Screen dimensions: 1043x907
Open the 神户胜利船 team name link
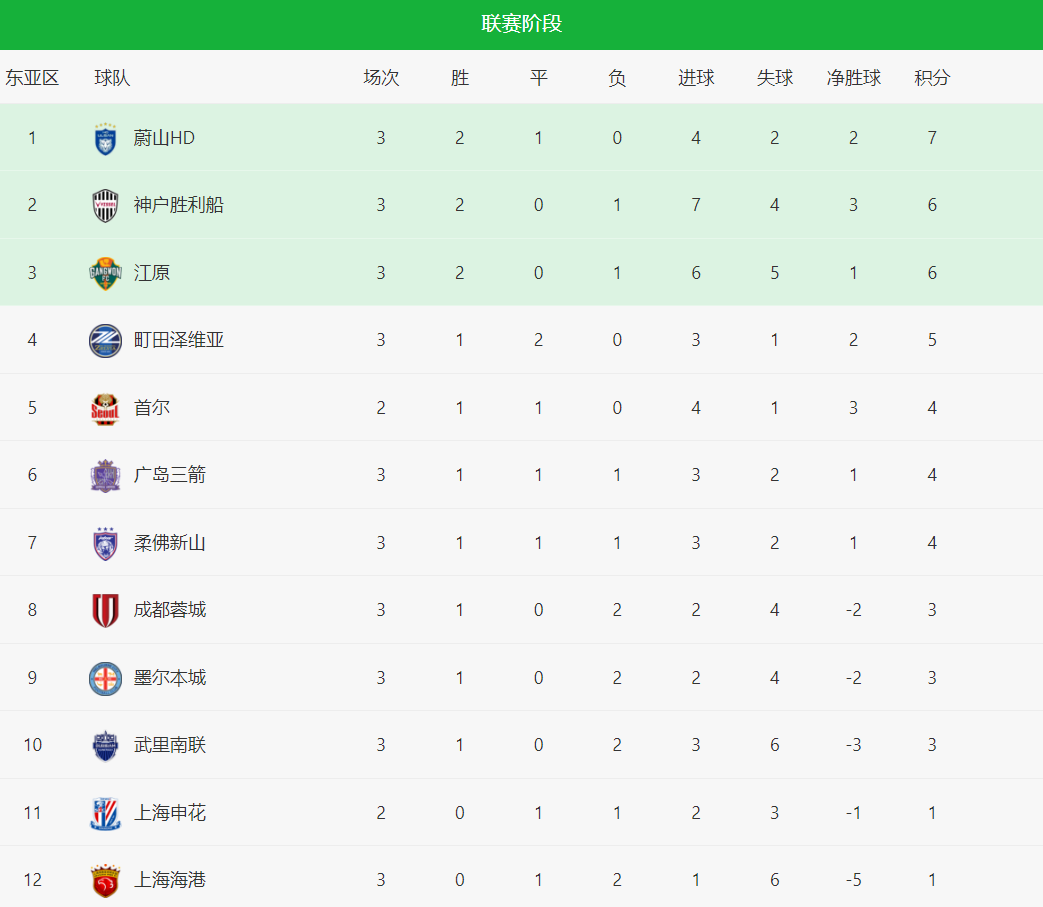click(179, 205)
